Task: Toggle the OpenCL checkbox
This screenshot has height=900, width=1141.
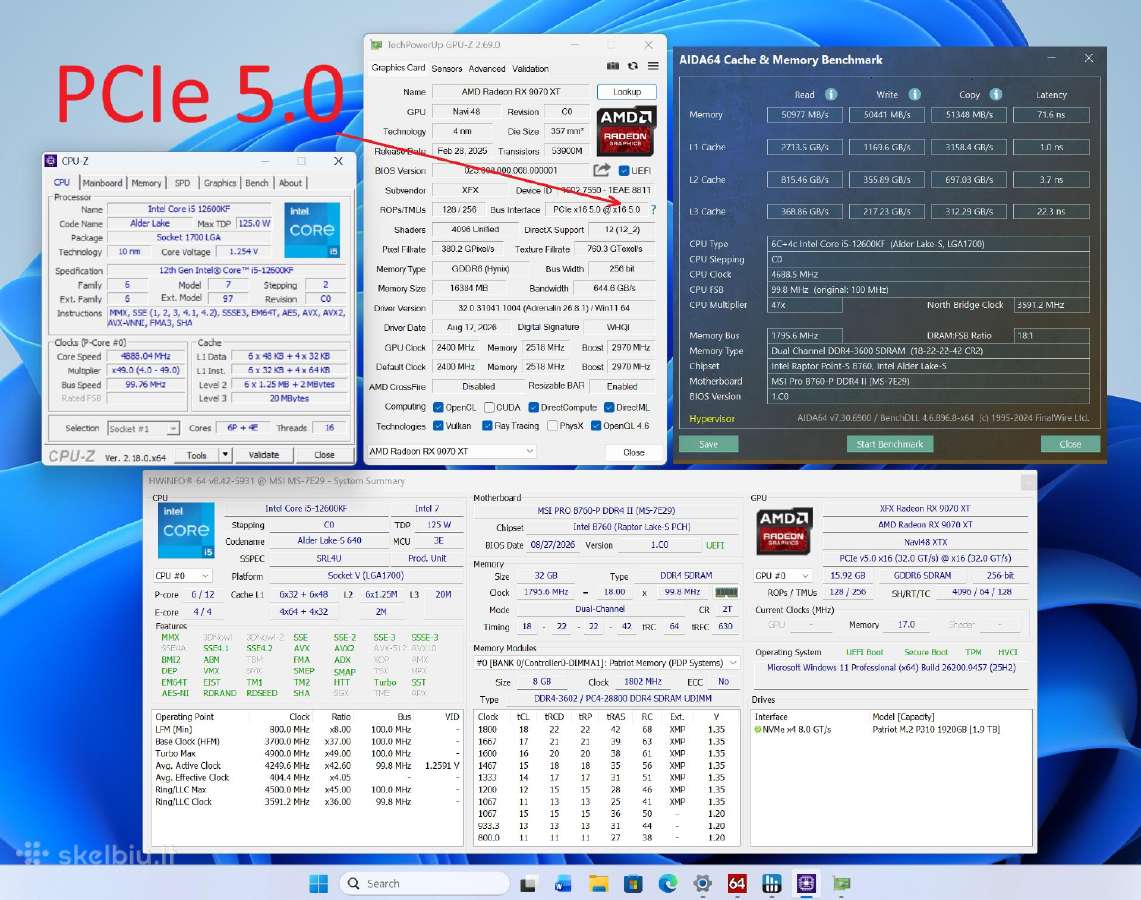Action: tap(438, 407)
